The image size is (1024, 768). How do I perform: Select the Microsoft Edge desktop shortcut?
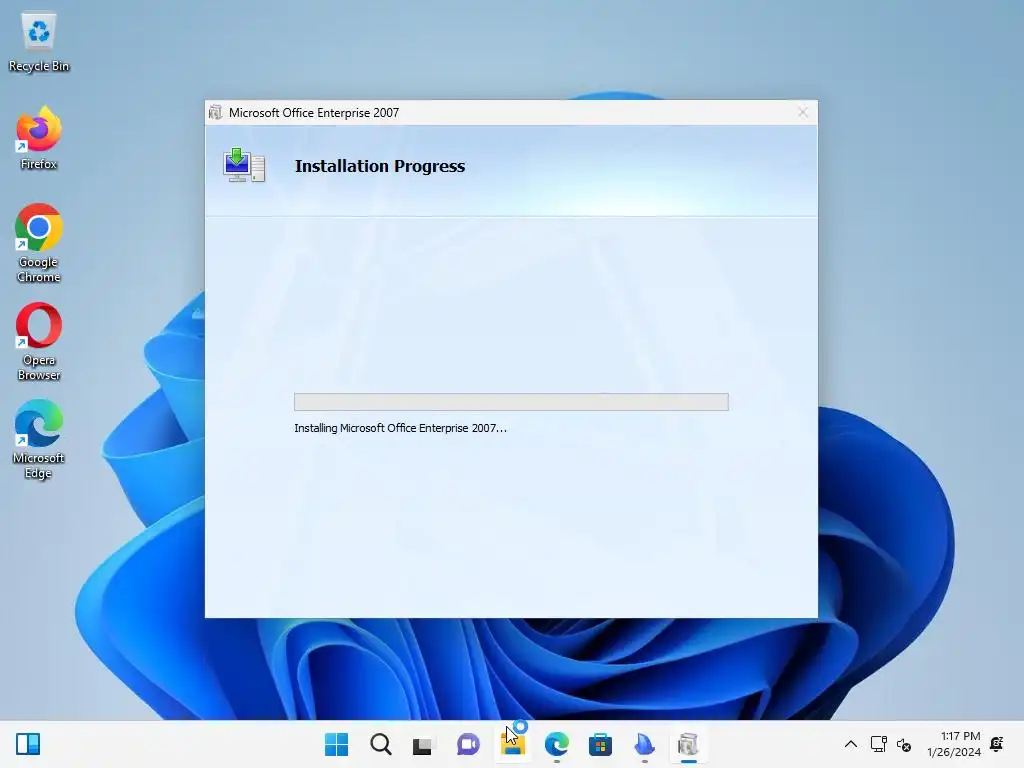click(x=39, y=440)
